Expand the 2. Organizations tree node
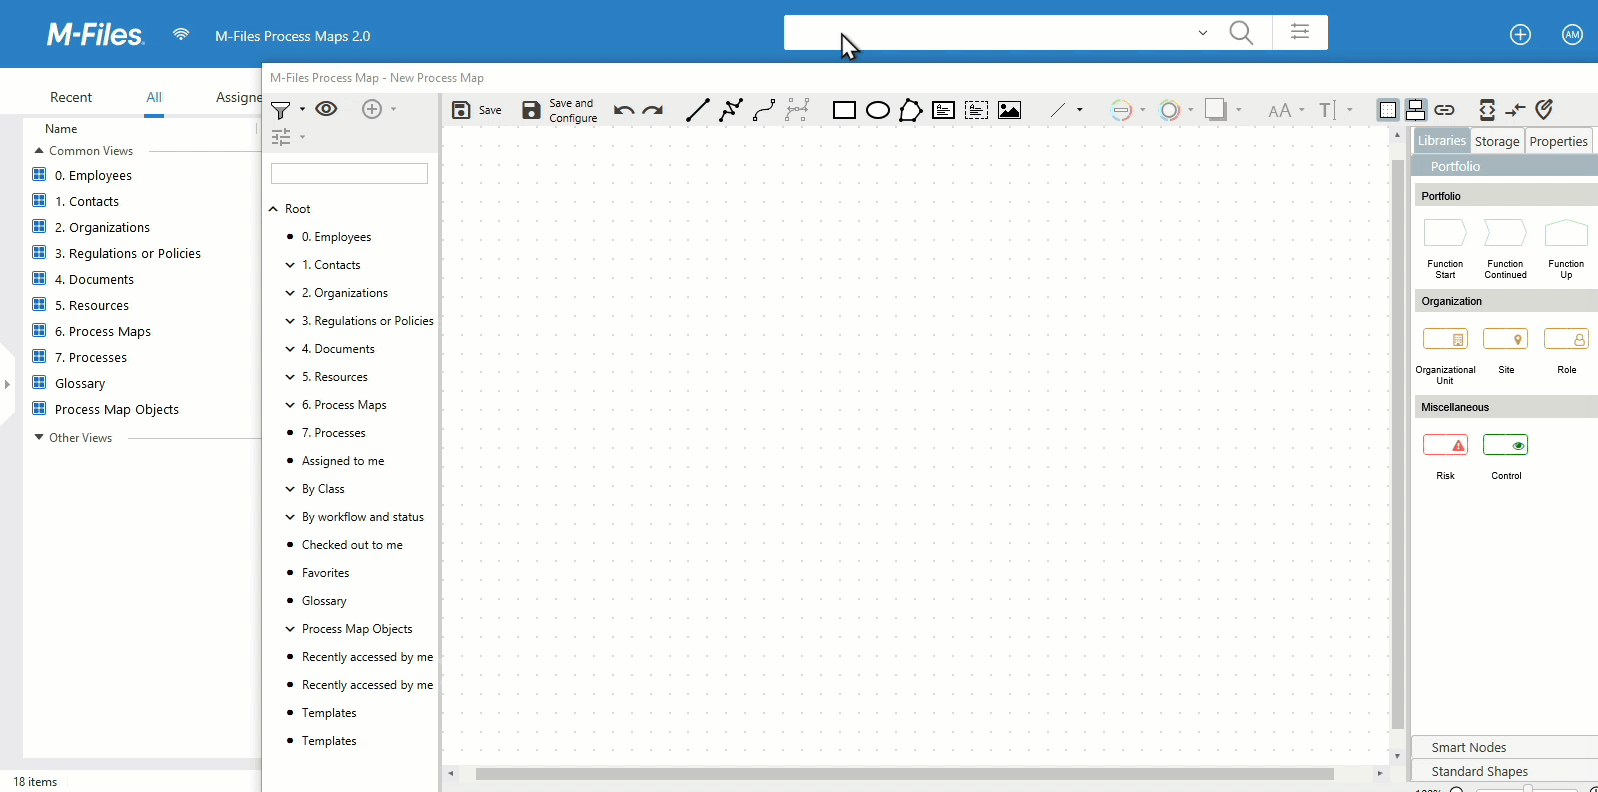The image size is (1598, 792). pos(290,293)
